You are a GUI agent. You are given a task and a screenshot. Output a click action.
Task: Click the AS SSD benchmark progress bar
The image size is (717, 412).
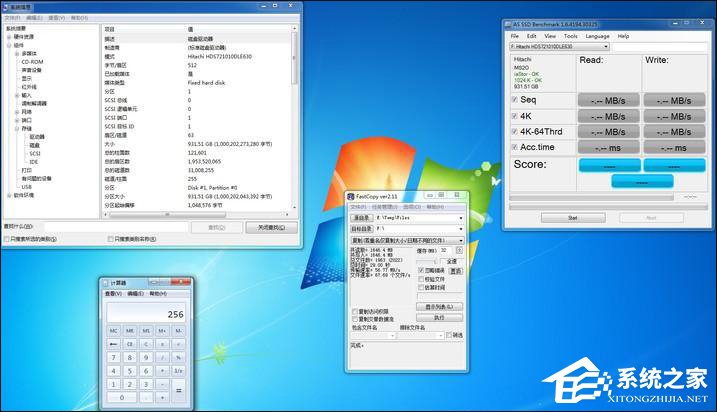click(x=591, y=197)
